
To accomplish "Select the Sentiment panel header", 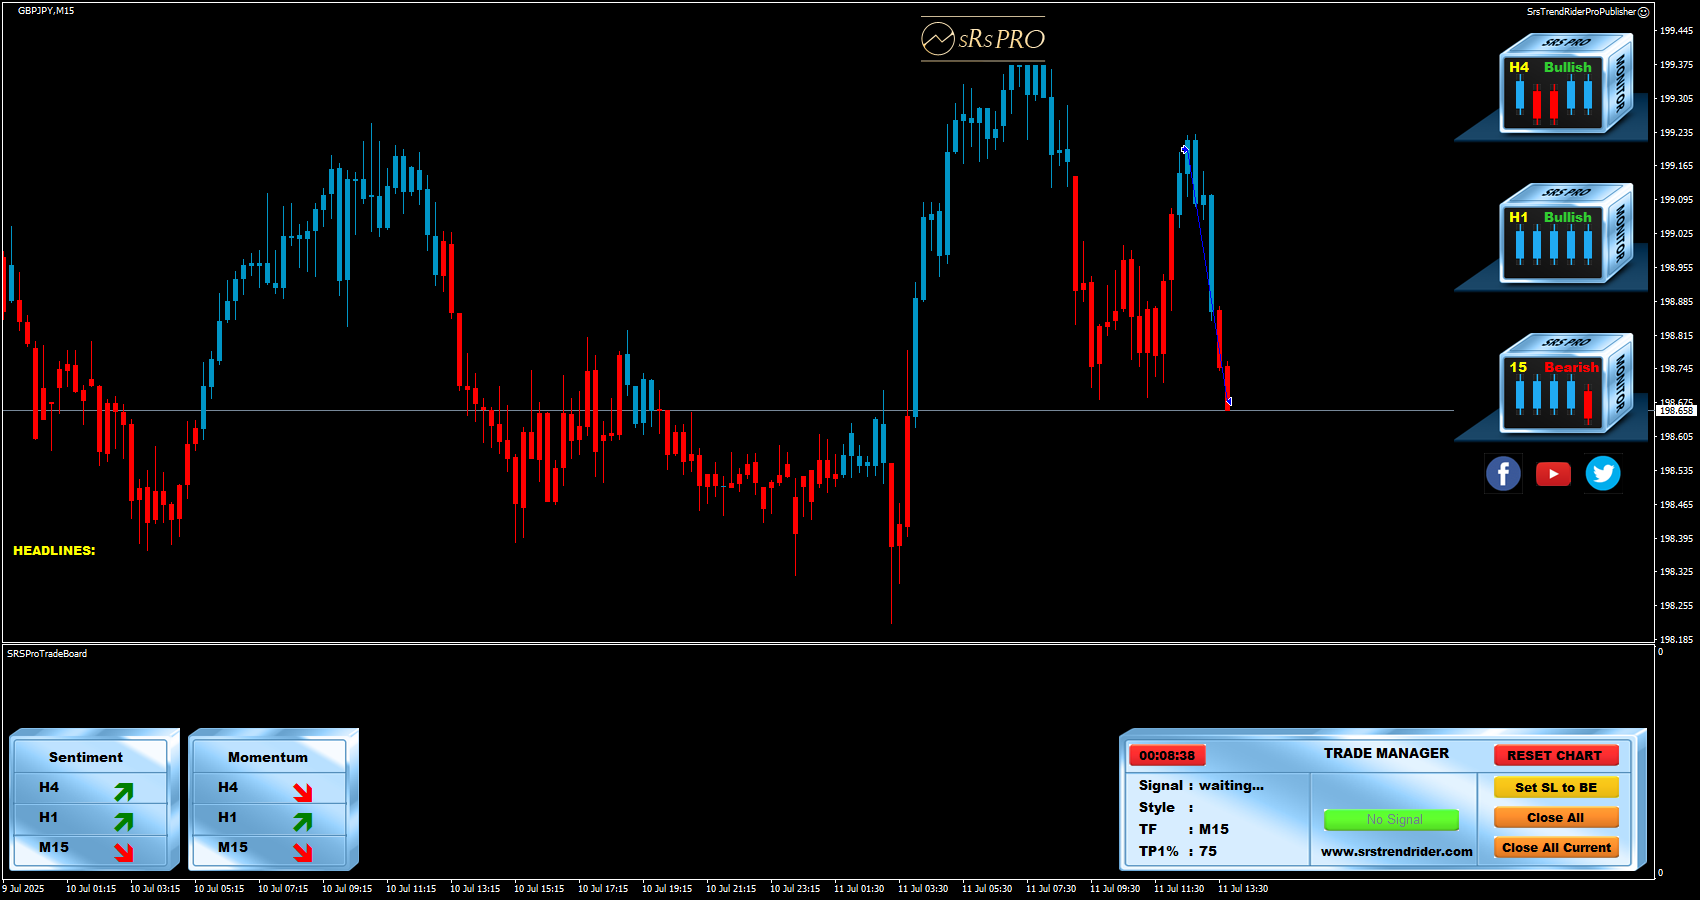I will 87,757.
